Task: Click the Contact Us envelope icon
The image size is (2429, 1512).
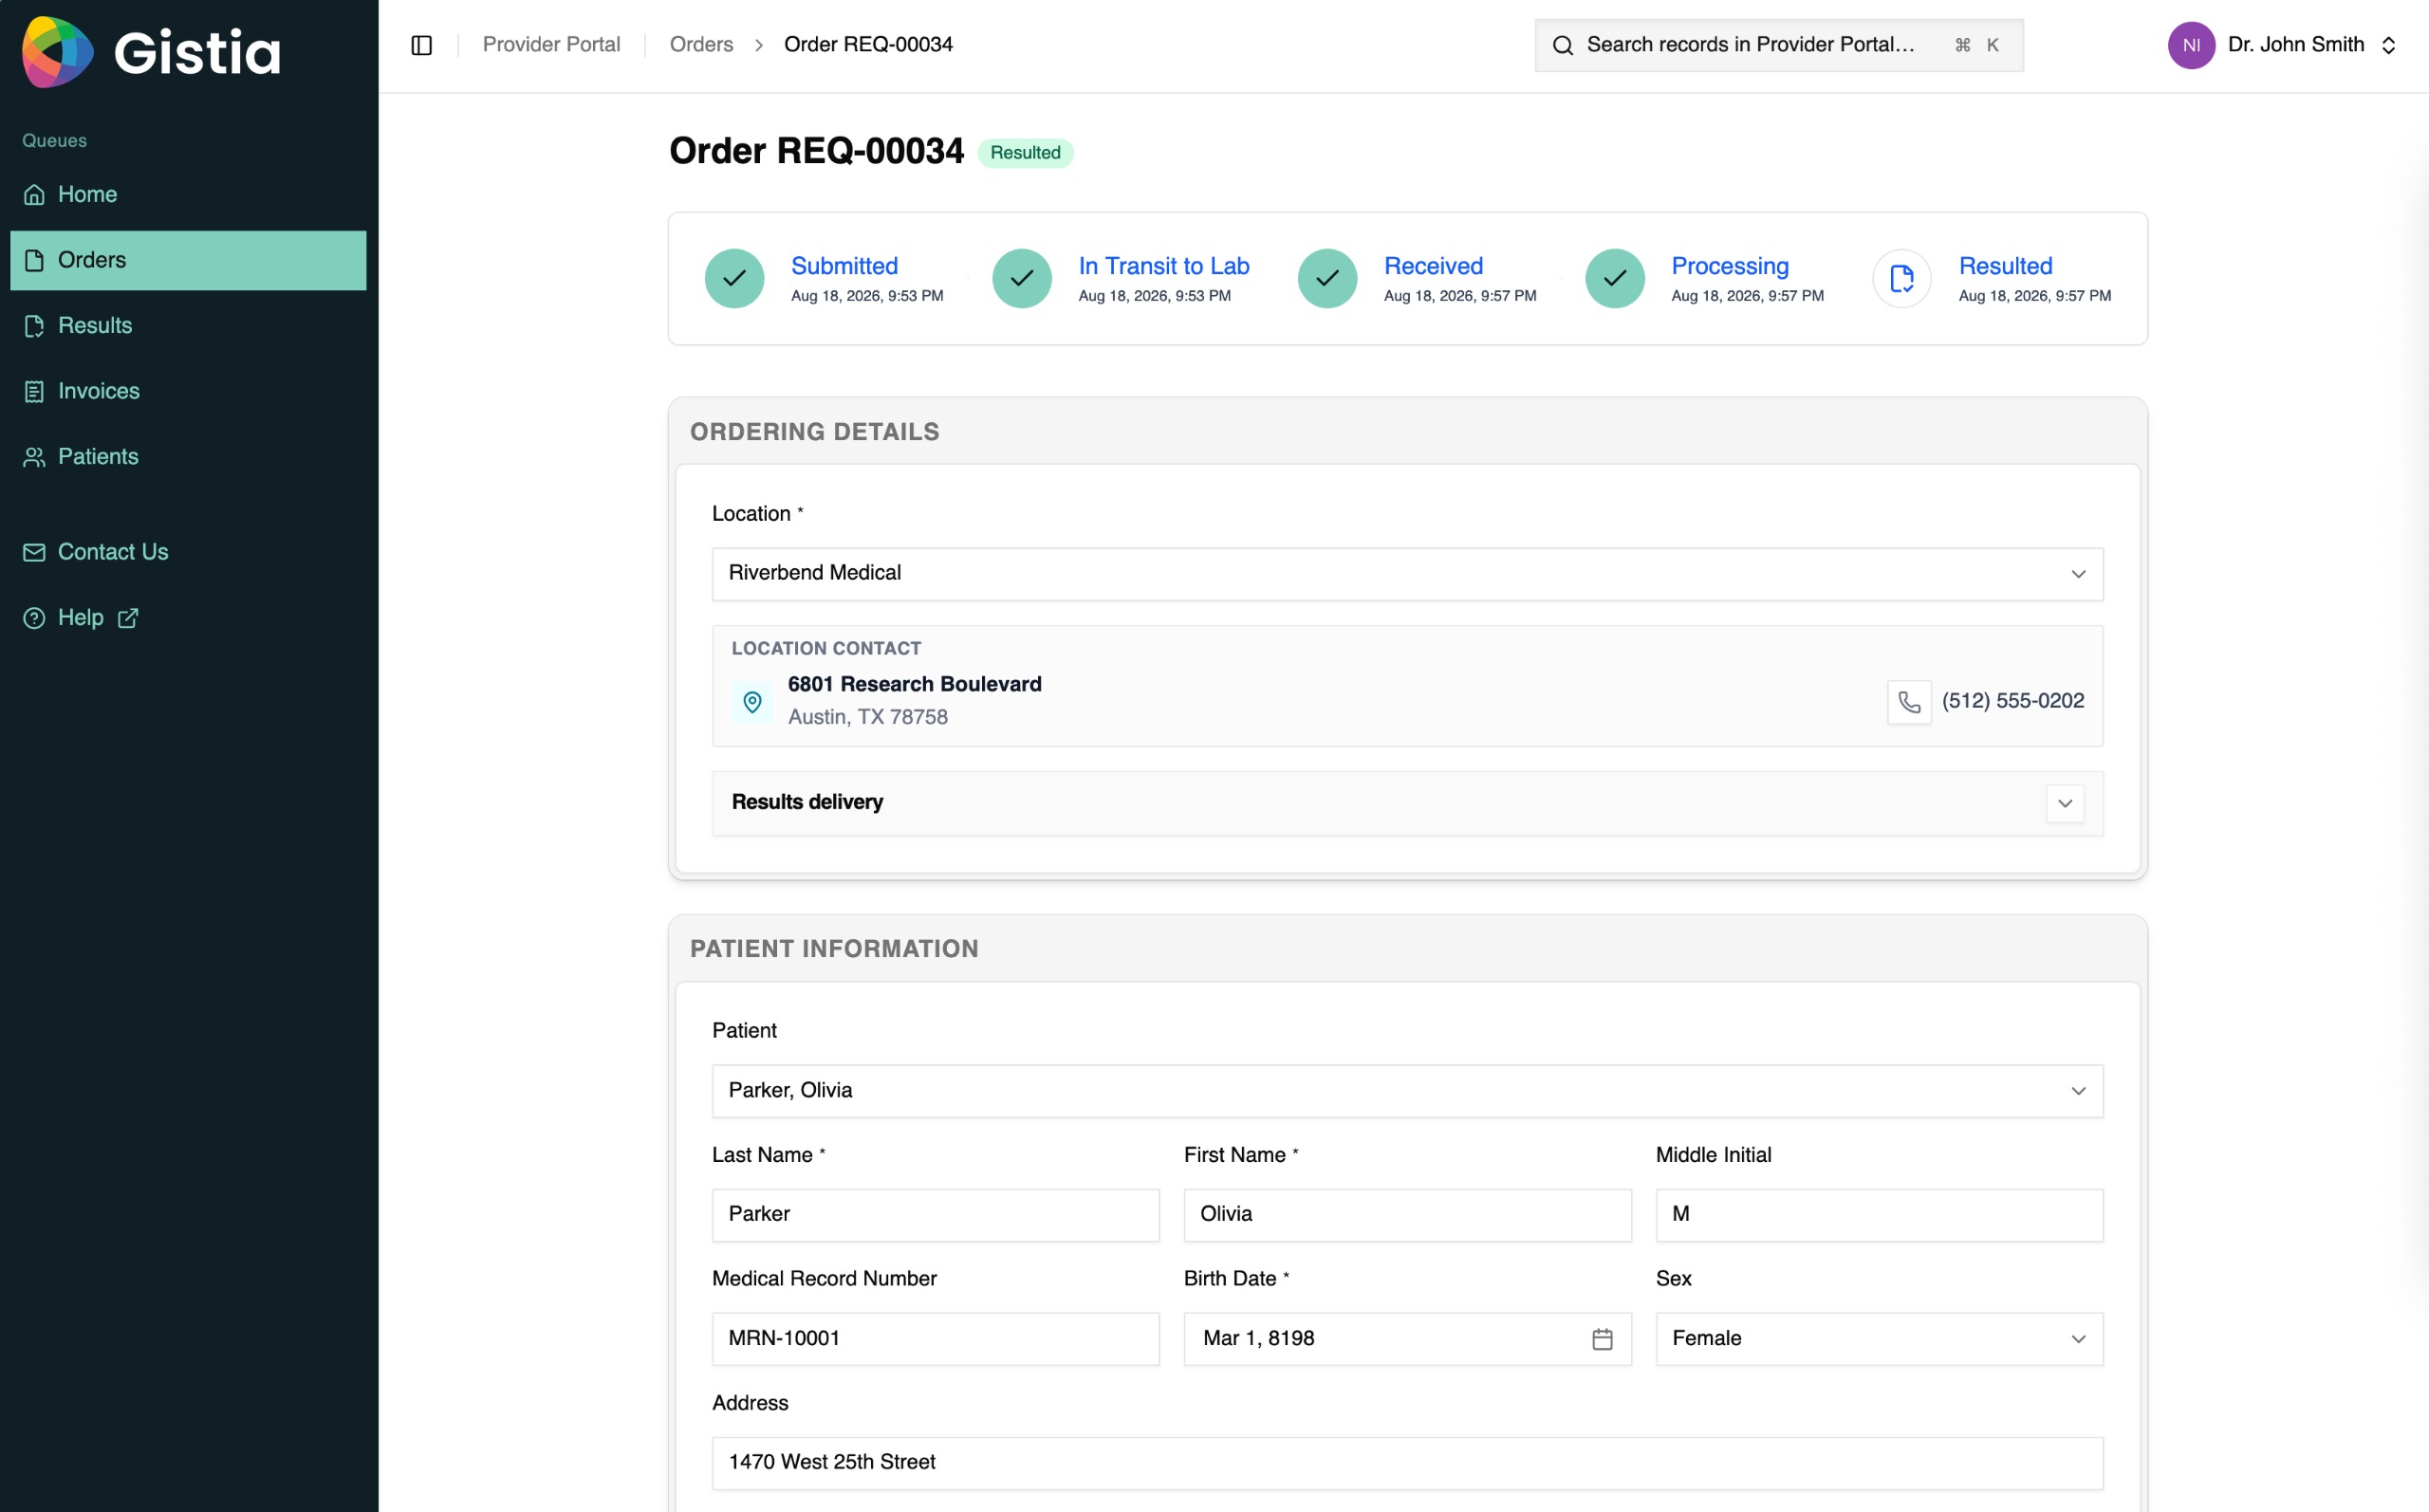Action: pos(34,553)
